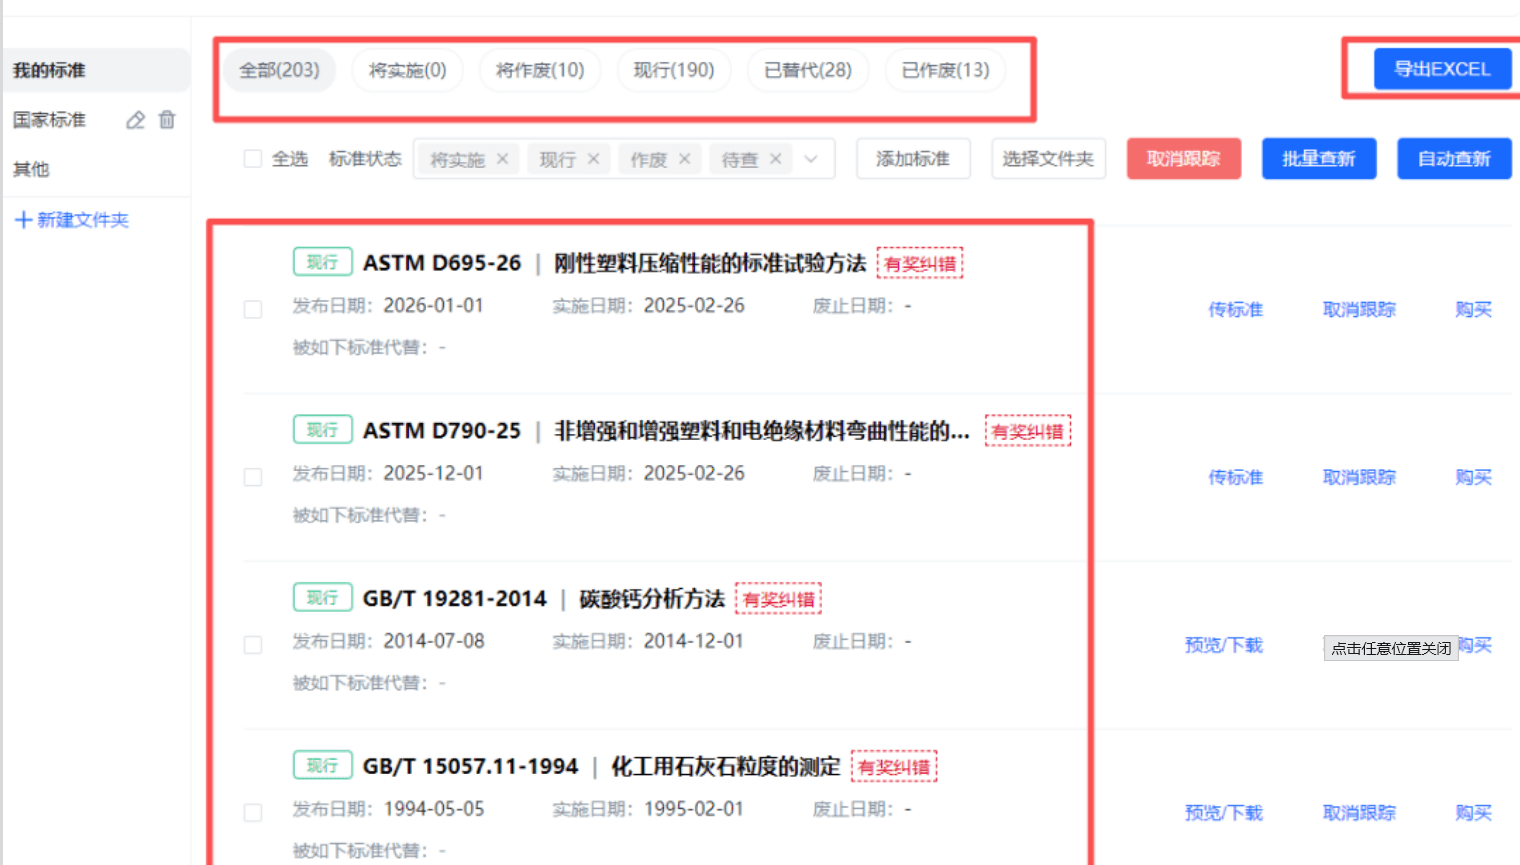The height and width of the screenshot is (865, 1520).
Task: Expand the 标准状态 dropdown arrow
Action: click(x=811, y=159)
